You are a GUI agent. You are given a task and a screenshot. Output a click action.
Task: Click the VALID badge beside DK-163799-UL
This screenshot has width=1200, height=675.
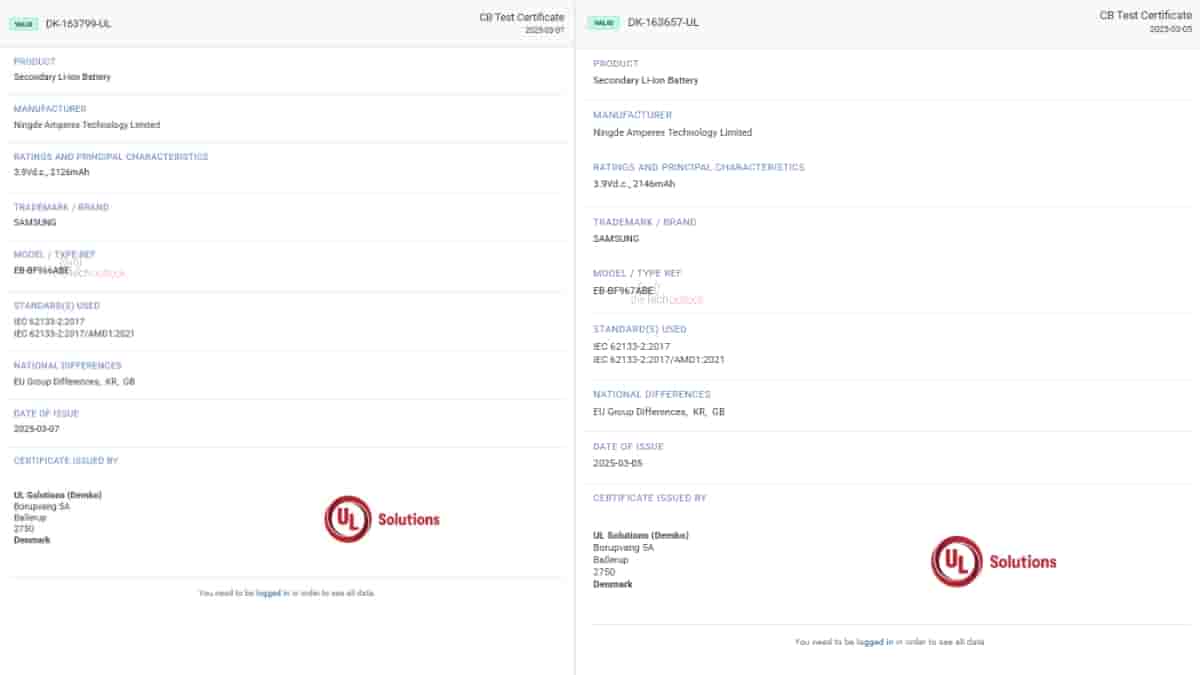(x=24, y=23)
